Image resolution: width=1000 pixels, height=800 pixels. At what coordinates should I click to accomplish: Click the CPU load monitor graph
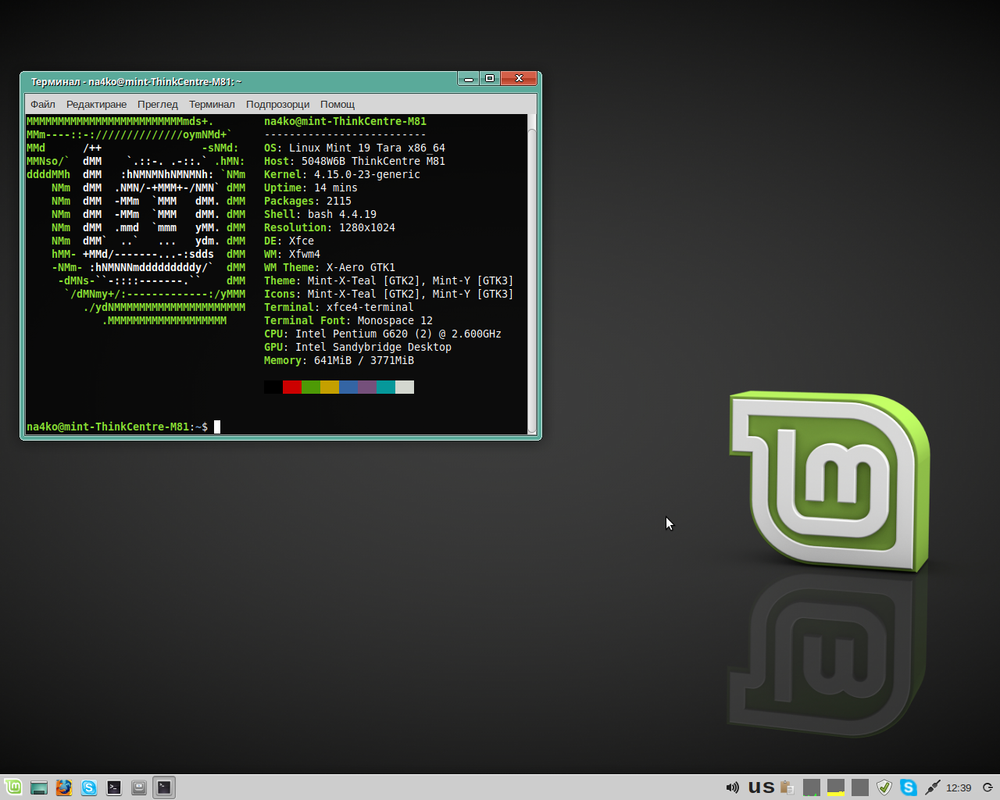tap(811, 787)
